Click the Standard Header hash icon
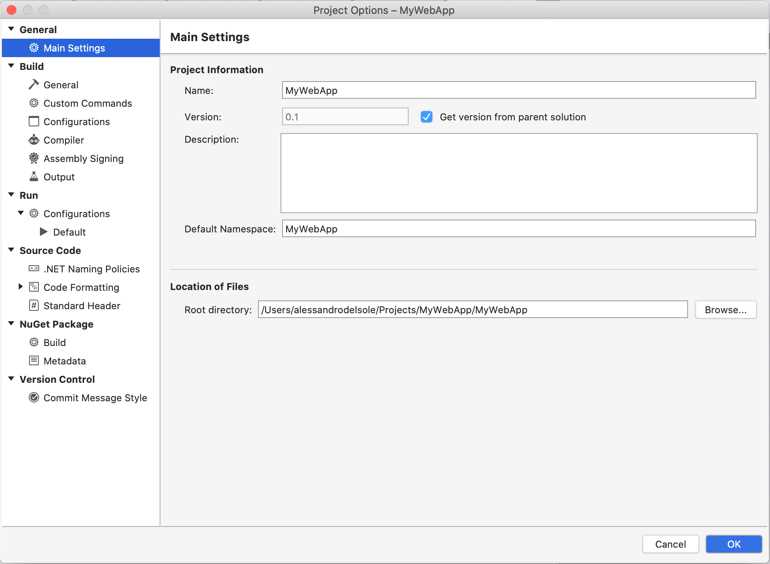The width and height of the screenshot is (770, 564). [34, 305]
